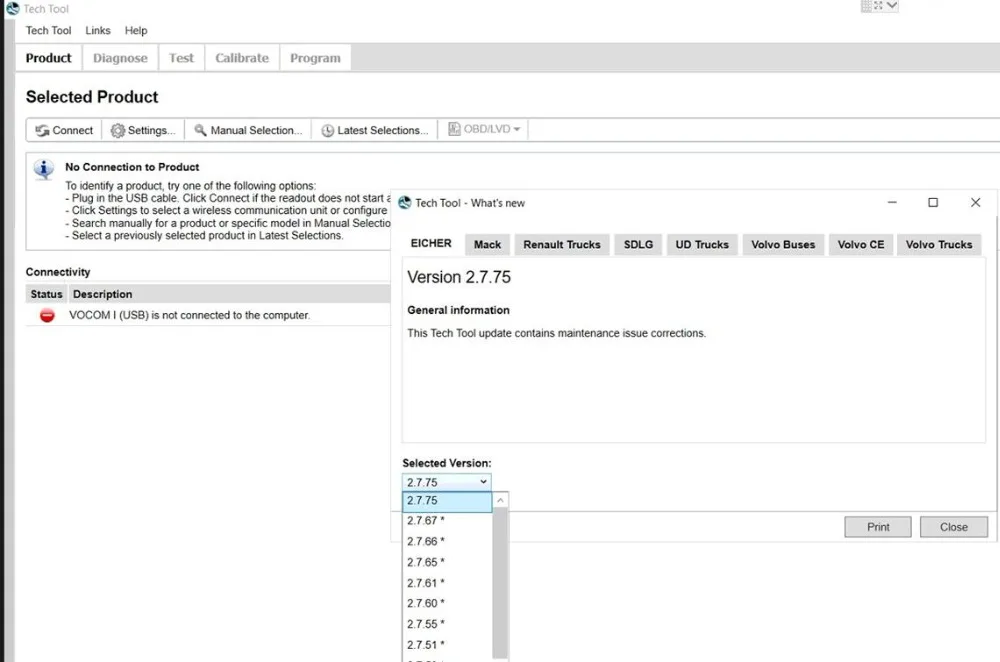
Task: Switch to the Calibrate tab
Action: [x=242, y=58]
